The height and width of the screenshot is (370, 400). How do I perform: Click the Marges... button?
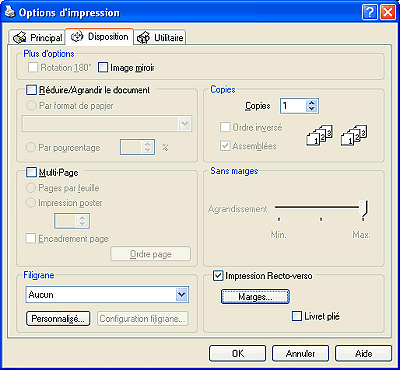(255, 297)
